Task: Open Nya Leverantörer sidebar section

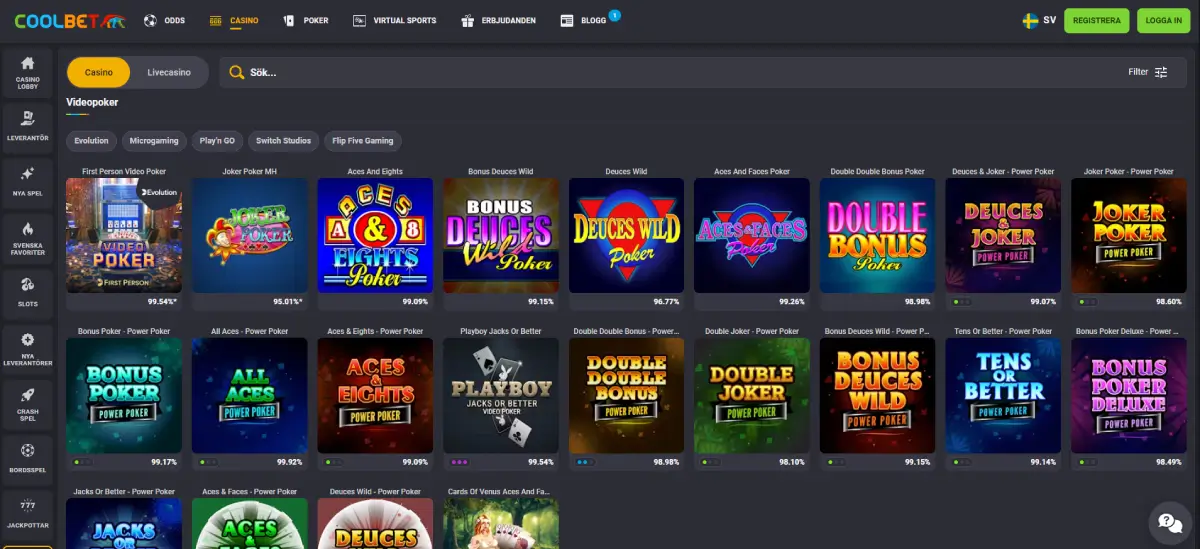Action: pos(27,348)
